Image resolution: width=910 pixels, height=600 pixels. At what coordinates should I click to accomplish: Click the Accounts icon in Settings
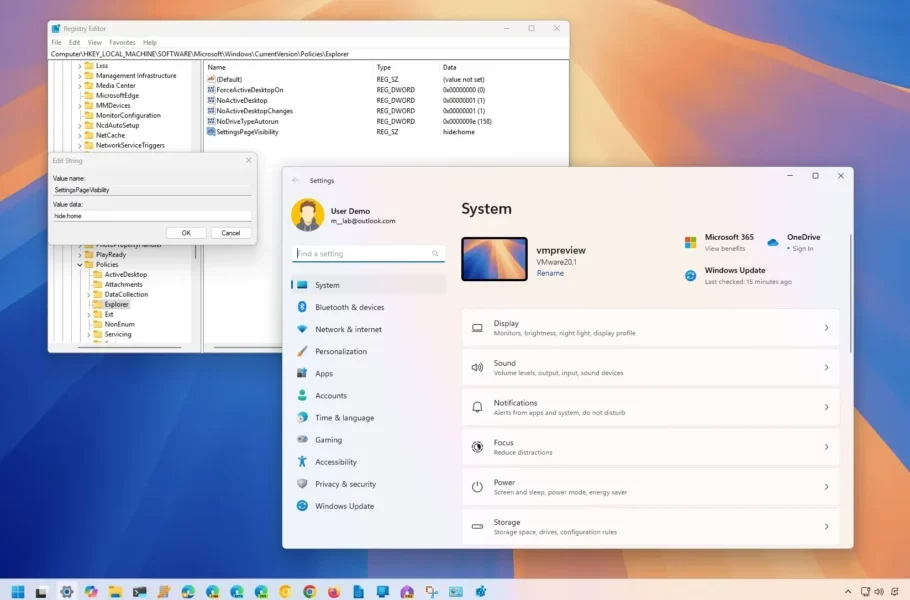click(x=304, y=395)
